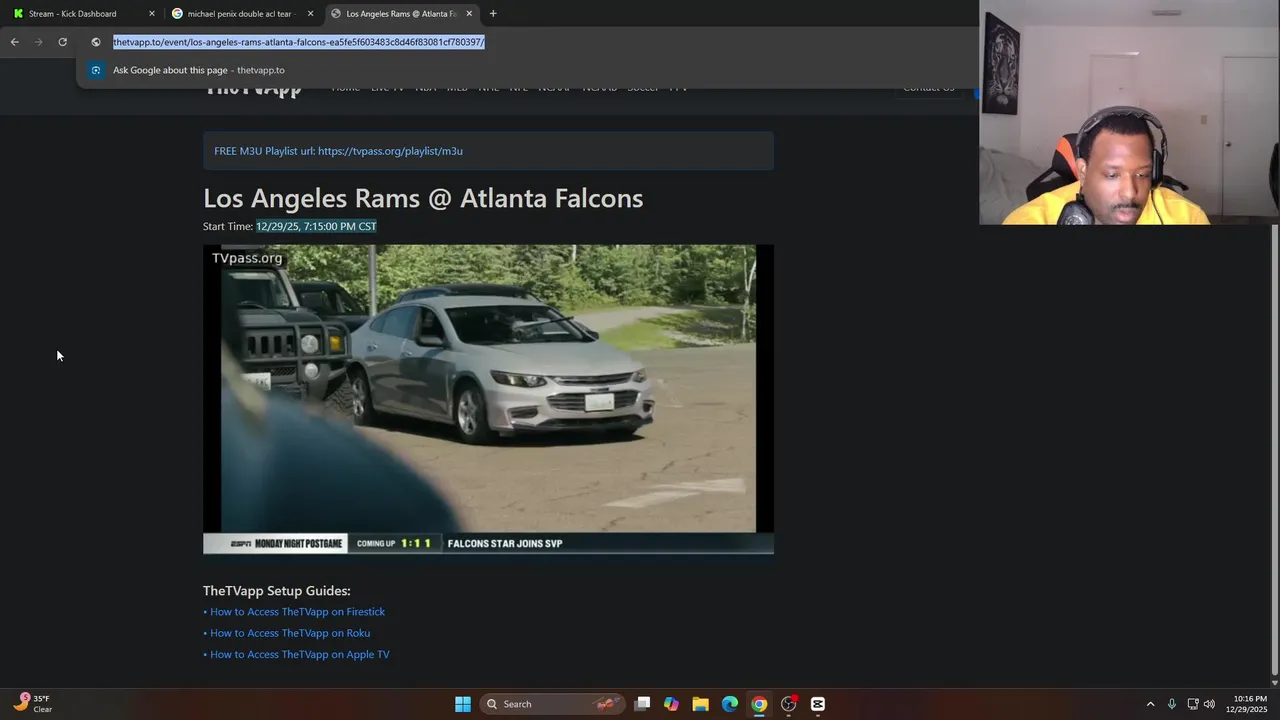1280x720 pixels.
Task: Switch to michael penix double acl tear tab
Action: (x=243, y=14)
